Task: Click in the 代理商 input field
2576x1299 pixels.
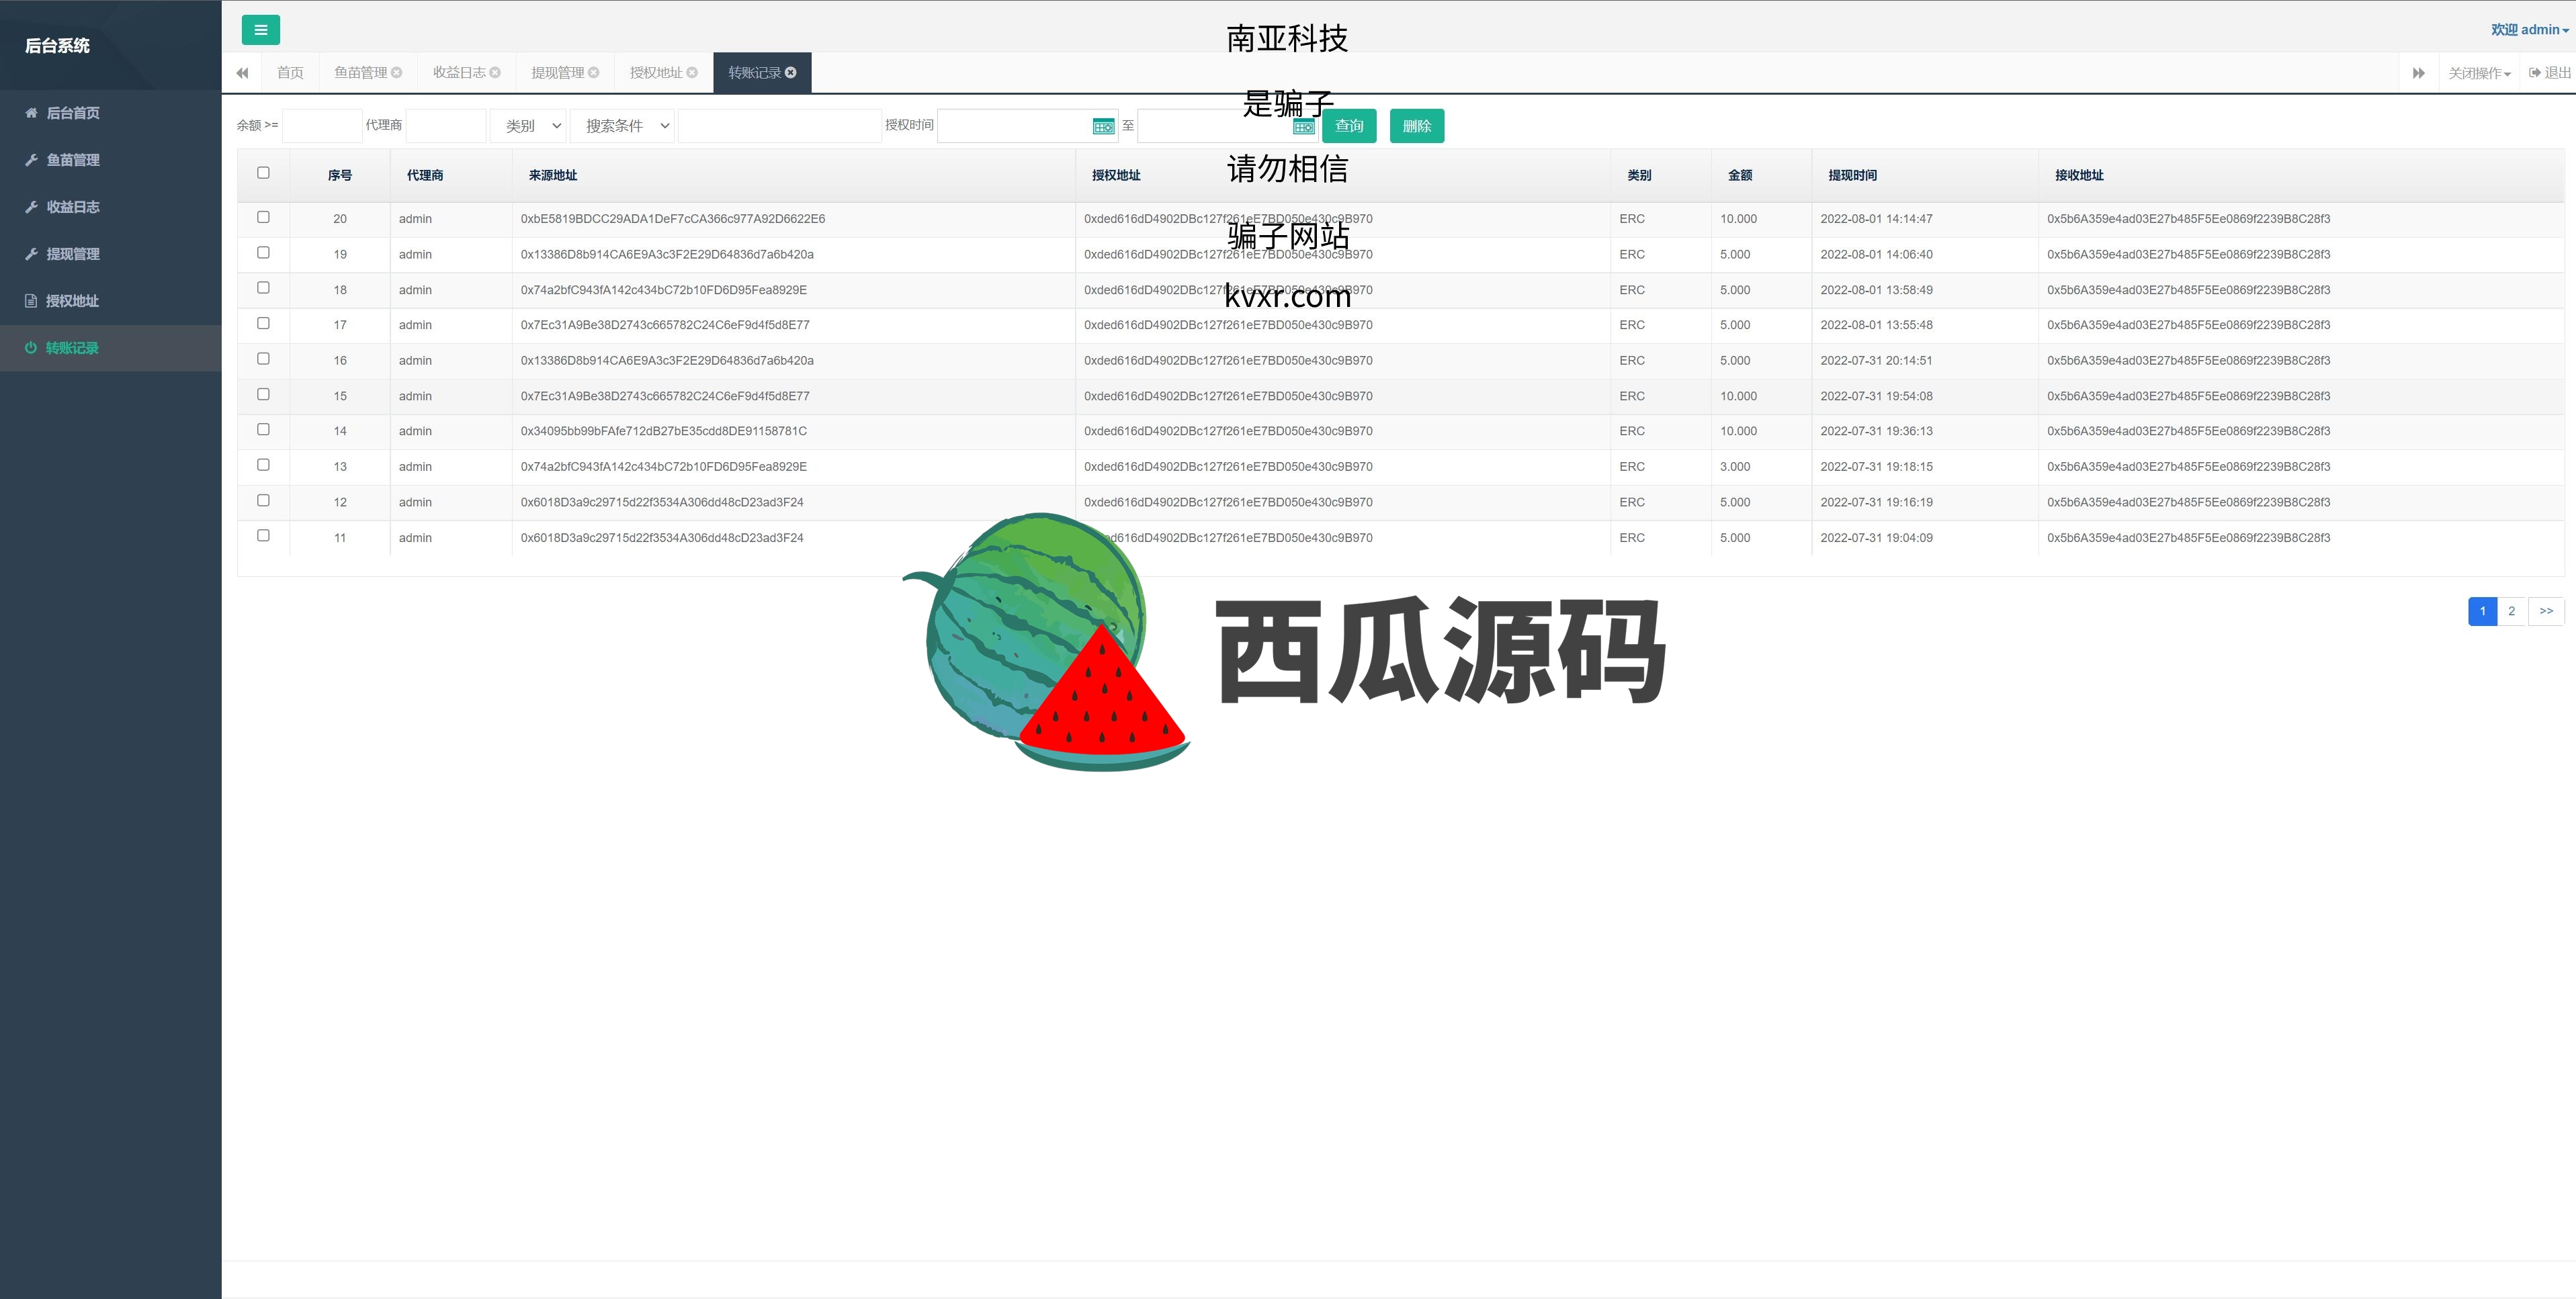Action: click(446, 126)
